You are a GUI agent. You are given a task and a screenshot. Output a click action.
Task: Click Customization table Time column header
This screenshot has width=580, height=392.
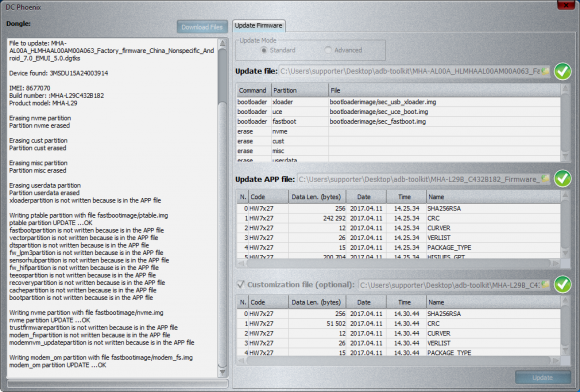(406, 302)
